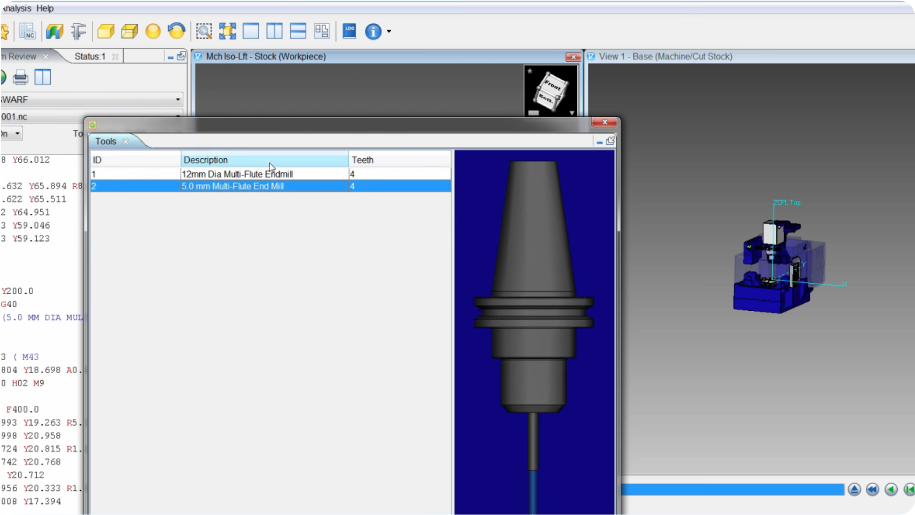Select the 12mm Dia Multi-Flute Endmill row
This screenshot has height=515, width=915.
[x=250, y=174]
